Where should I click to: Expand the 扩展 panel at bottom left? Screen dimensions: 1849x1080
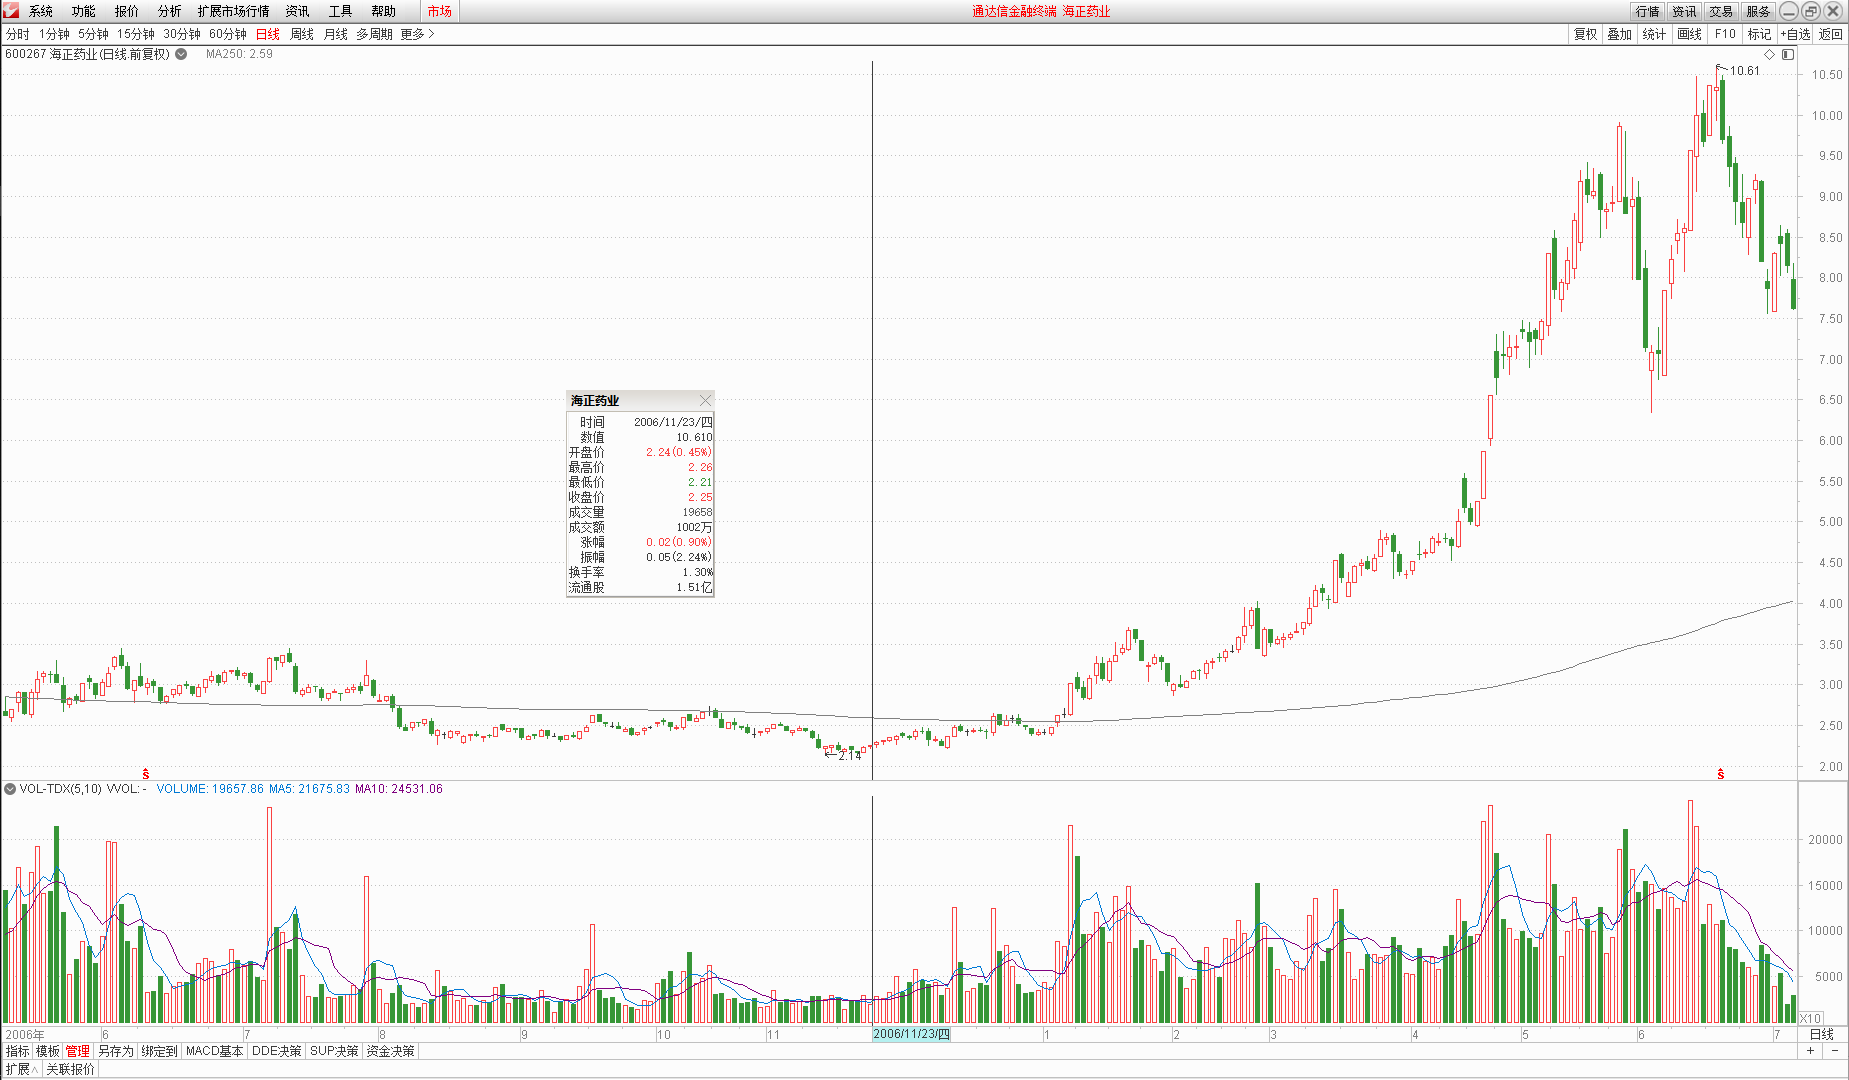tap(21, 1069)
